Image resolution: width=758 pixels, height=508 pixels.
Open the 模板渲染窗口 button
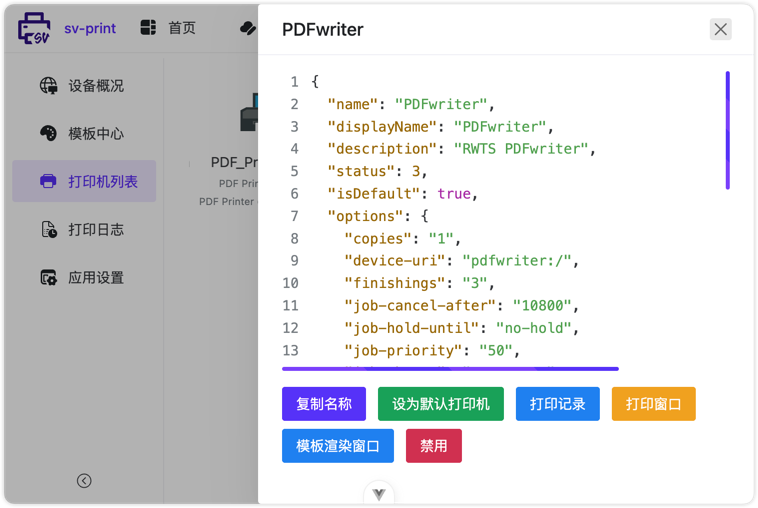(x=337, y=446)
